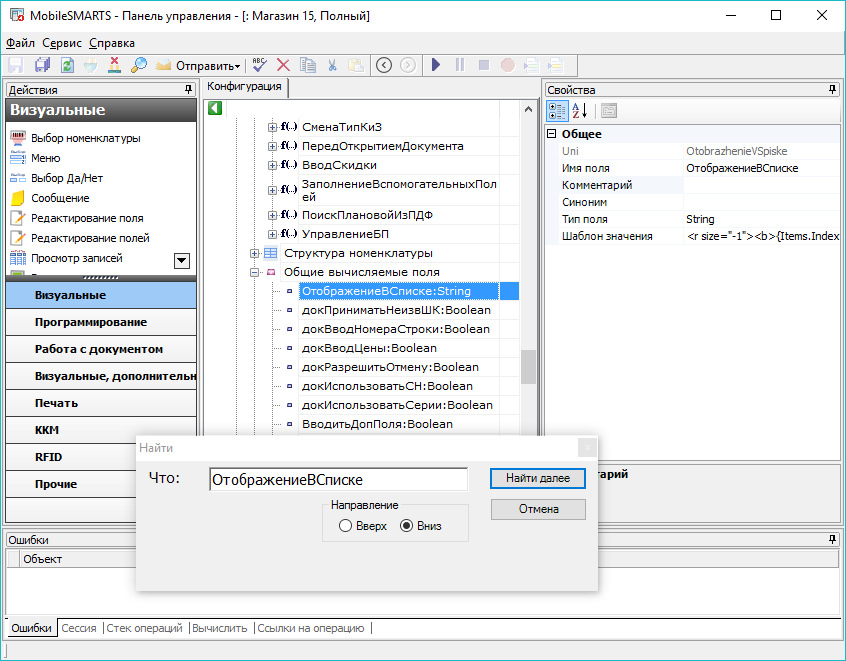Select Вниз search direction
The width and height of the screenshot is (846, 661).
(x=406, y=526)
